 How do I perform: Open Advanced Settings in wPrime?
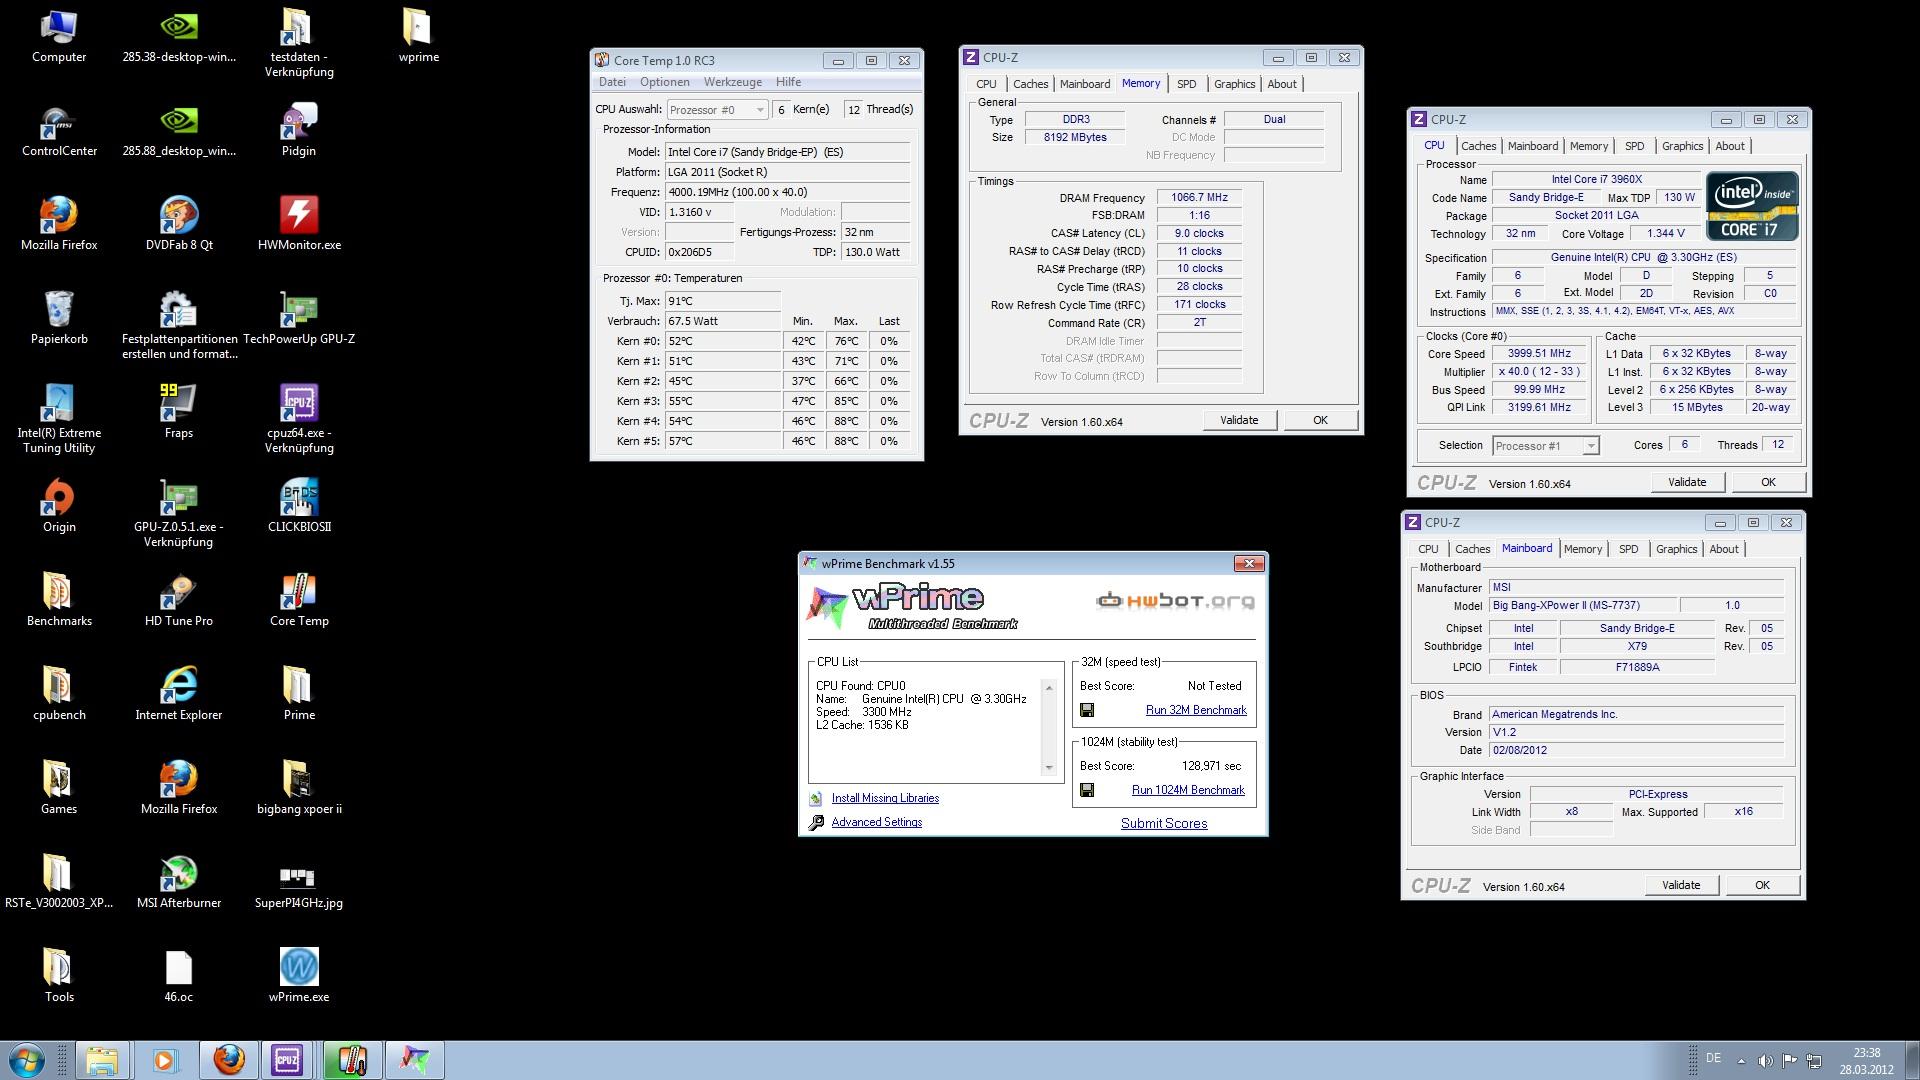[877, 822]
